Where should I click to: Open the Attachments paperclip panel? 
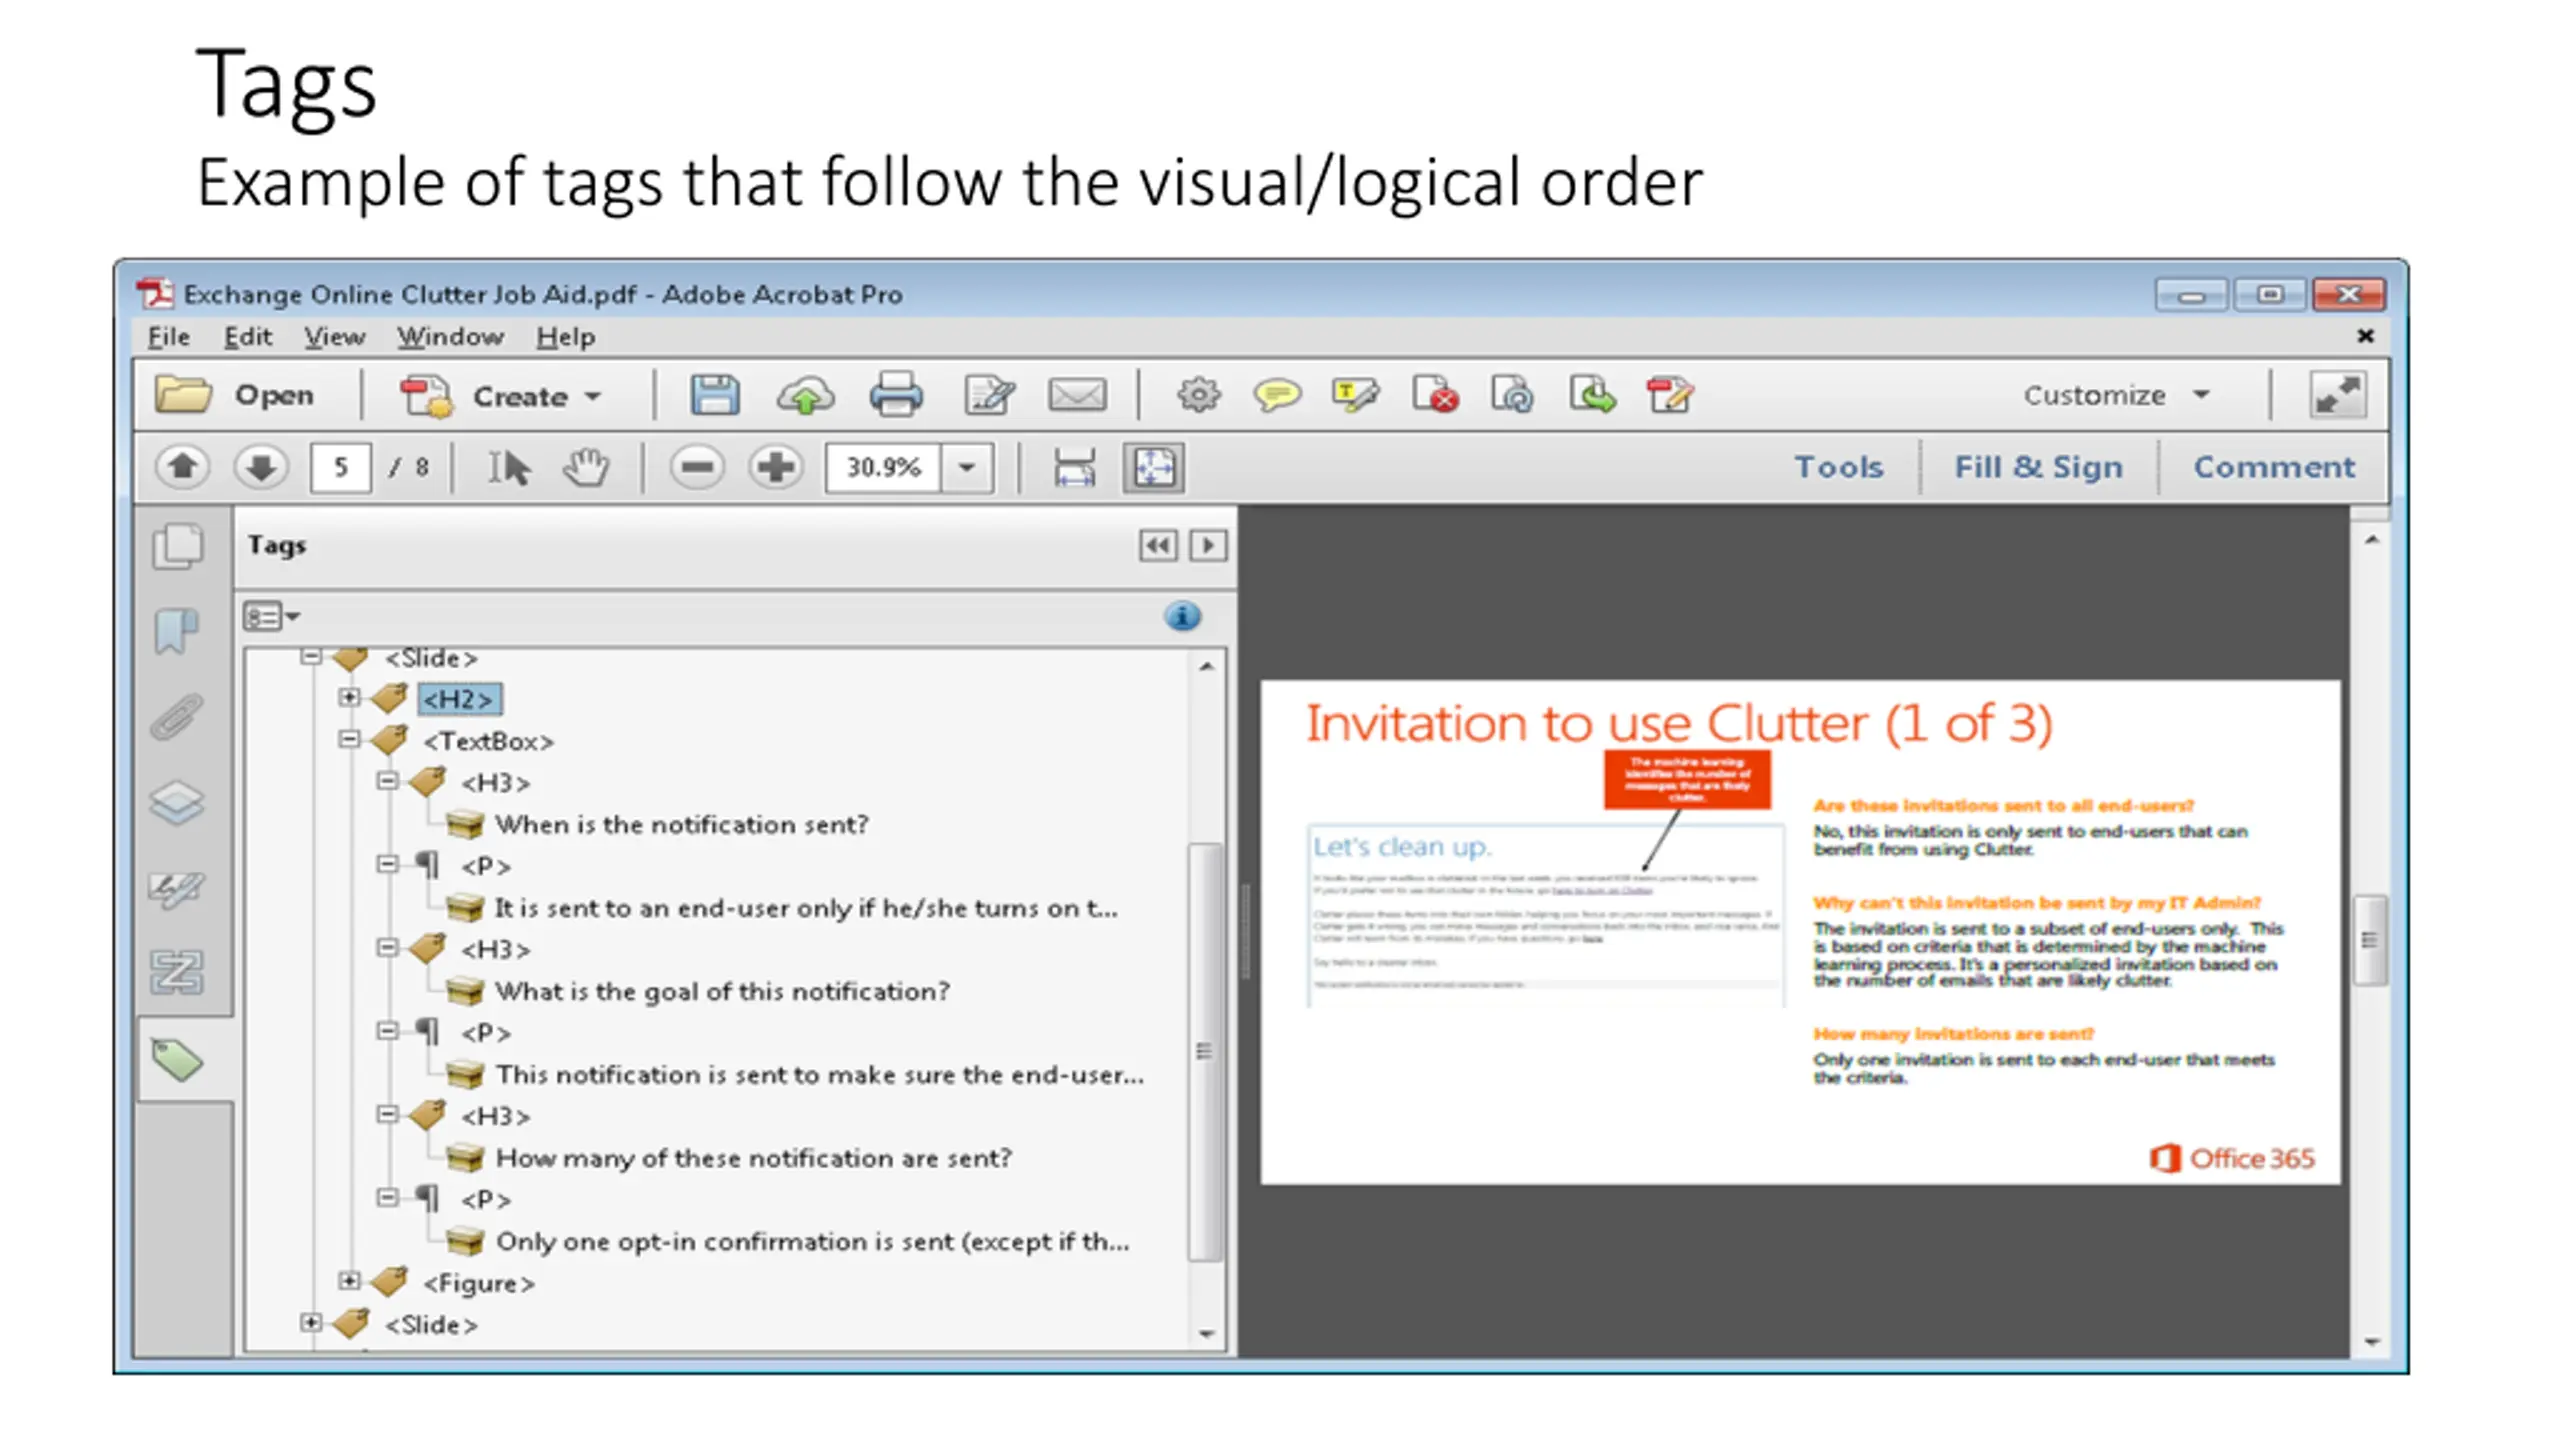[x=177, y=717]
